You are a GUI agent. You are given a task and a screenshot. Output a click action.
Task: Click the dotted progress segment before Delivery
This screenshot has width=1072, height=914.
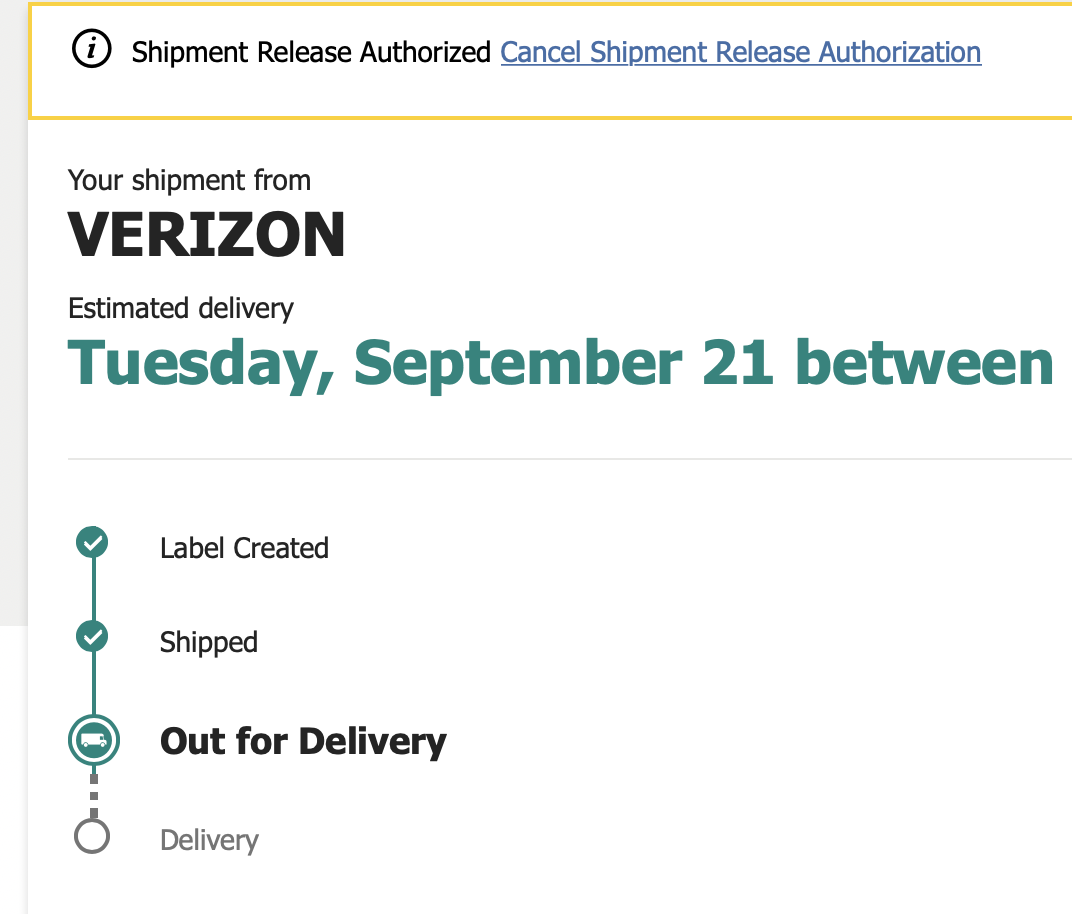point(93,794)
